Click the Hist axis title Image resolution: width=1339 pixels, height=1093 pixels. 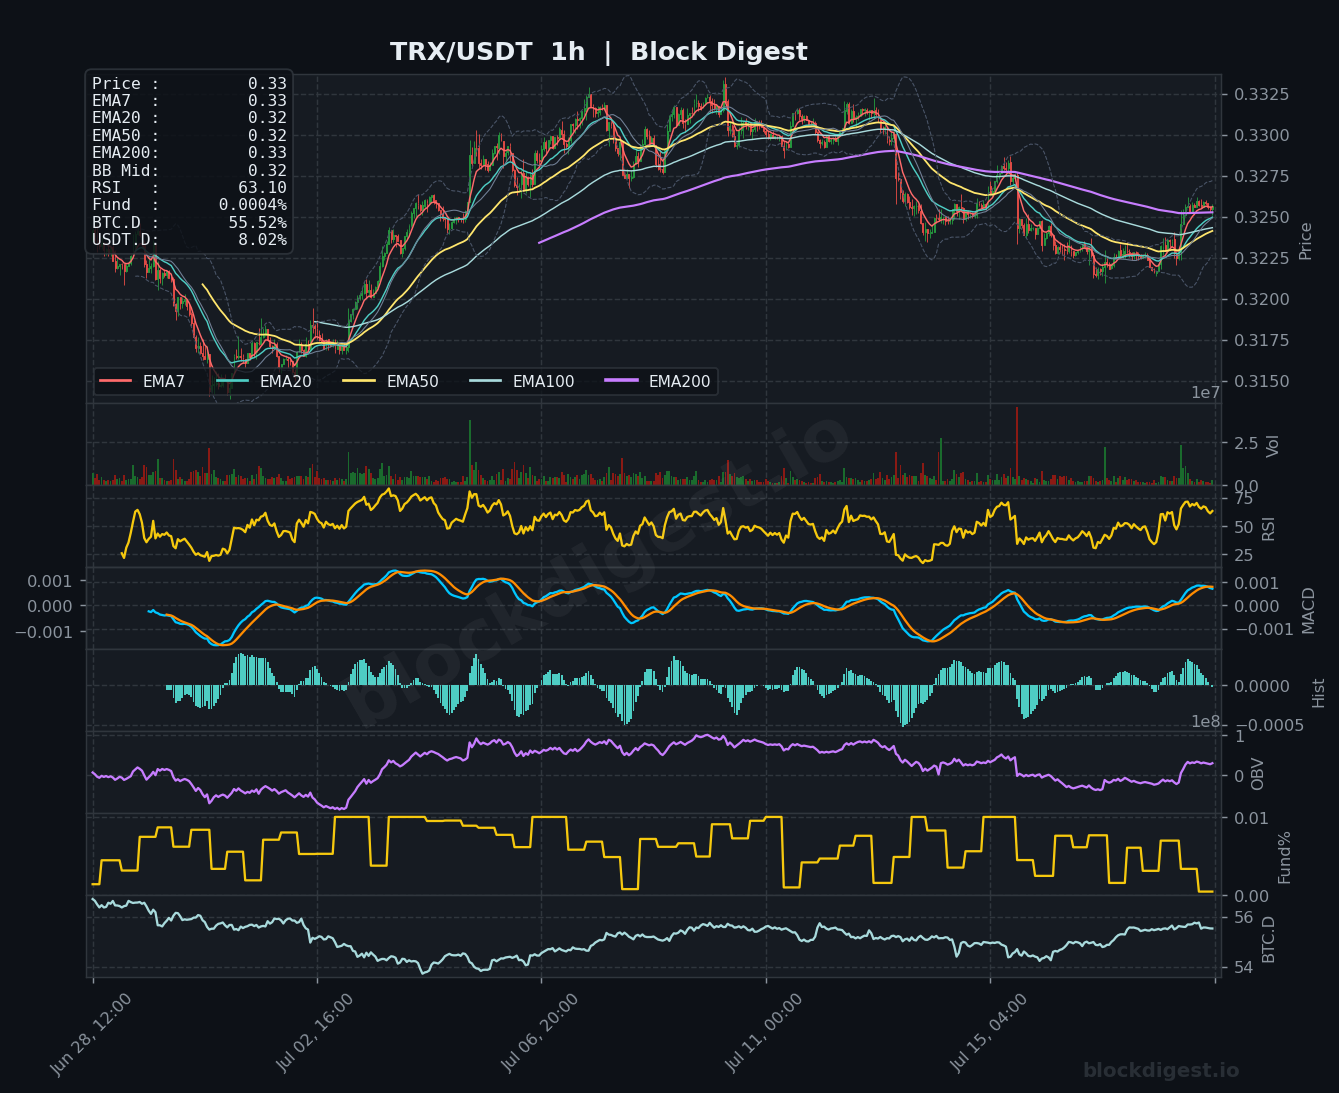point(1318,693)
